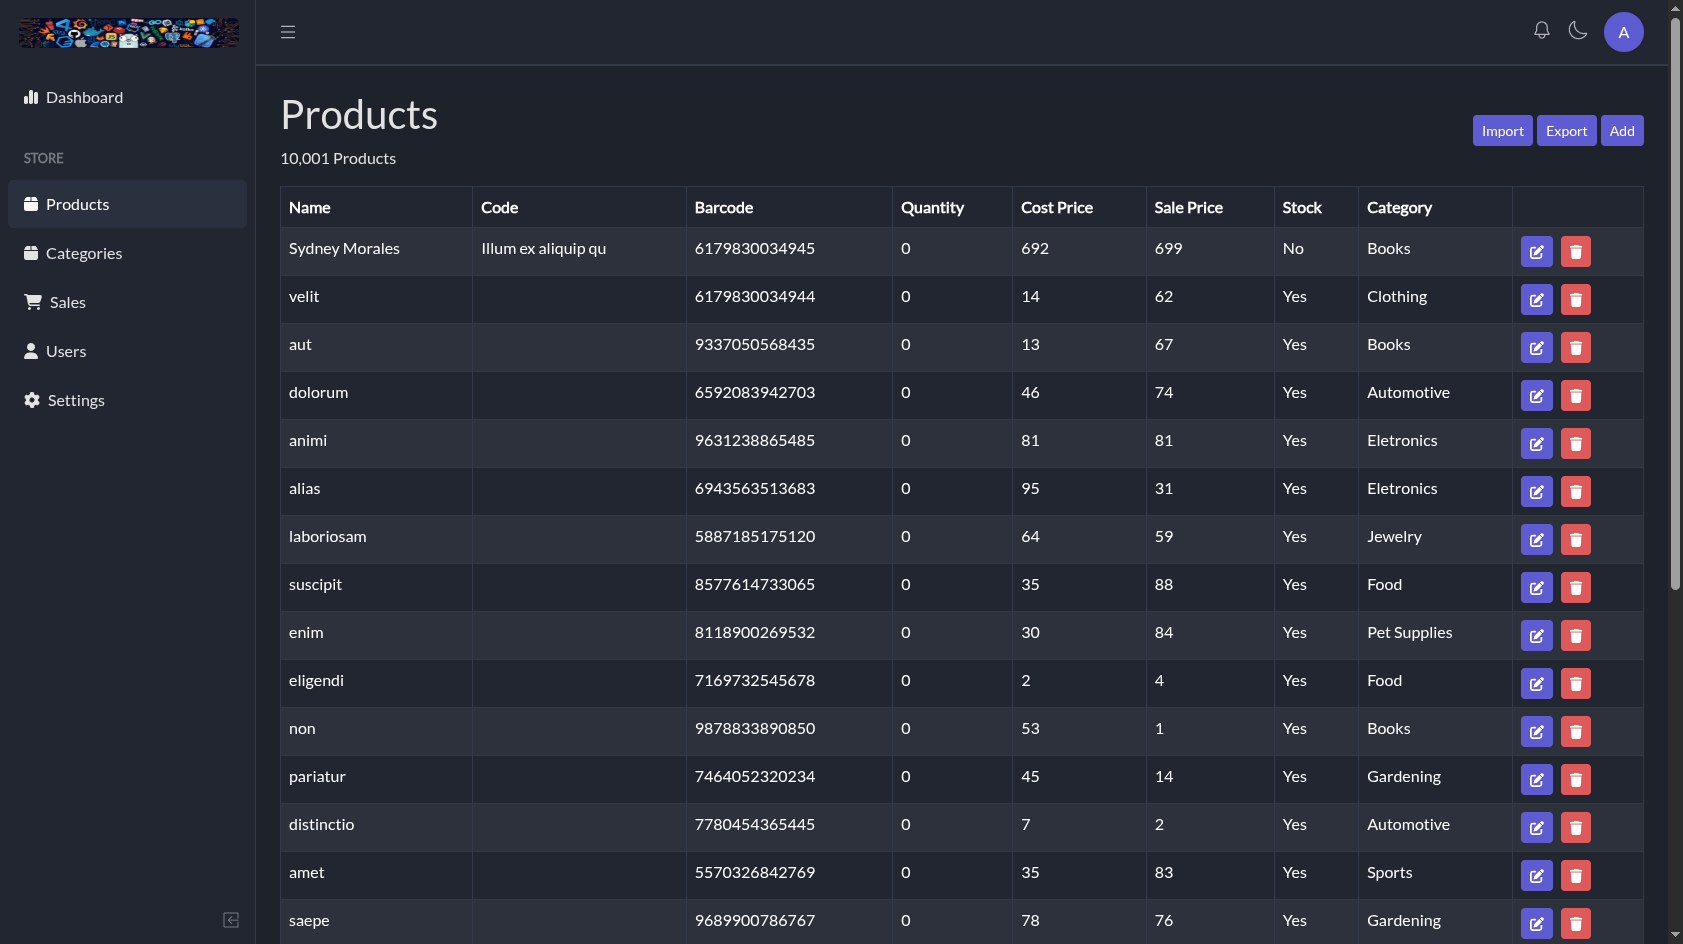This screenshot has width=1683, height=944.
Task: Delete the pariatur product
Action: click(x=1576, y=780)
